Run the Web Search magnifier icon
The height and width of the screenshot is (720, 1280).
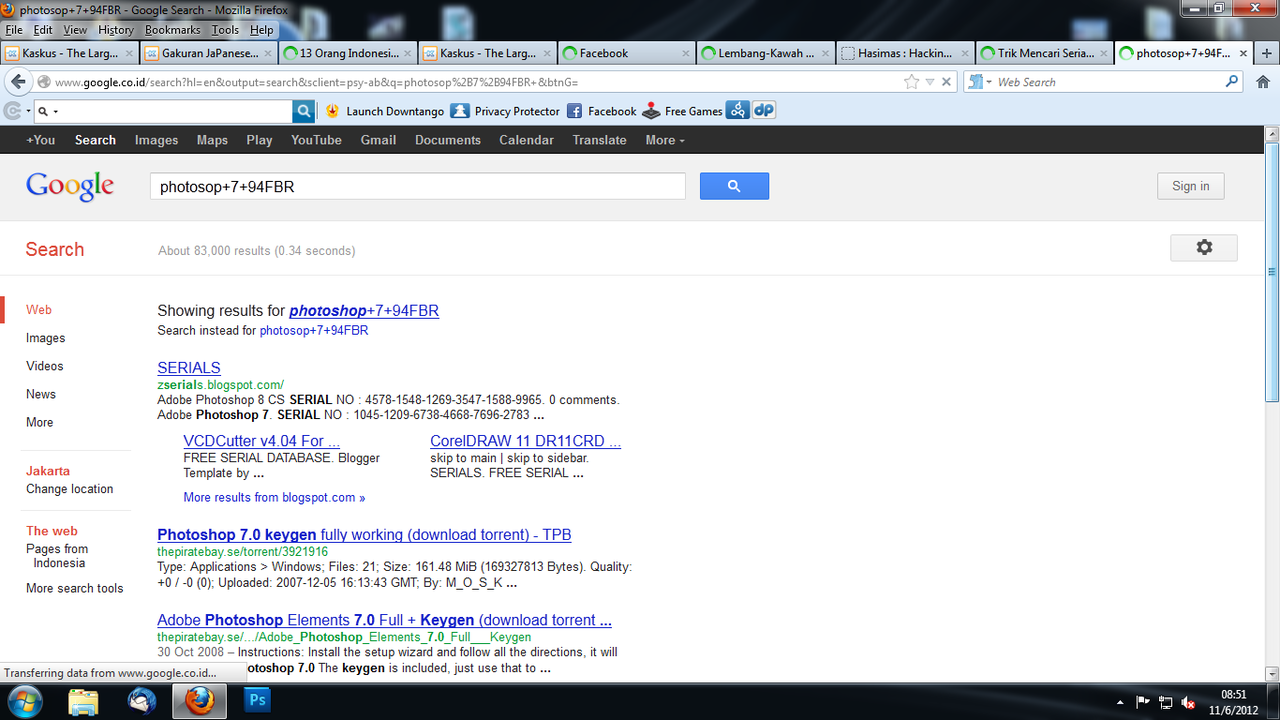(1232, 82)
